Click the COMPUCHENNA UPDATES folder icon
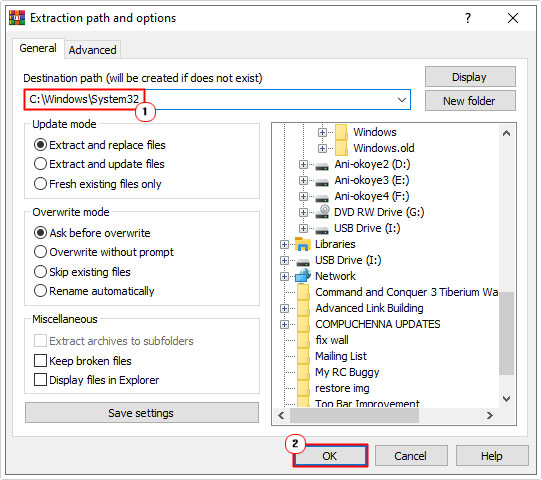This screenshot has width=542, height=480. coord(303,324)
